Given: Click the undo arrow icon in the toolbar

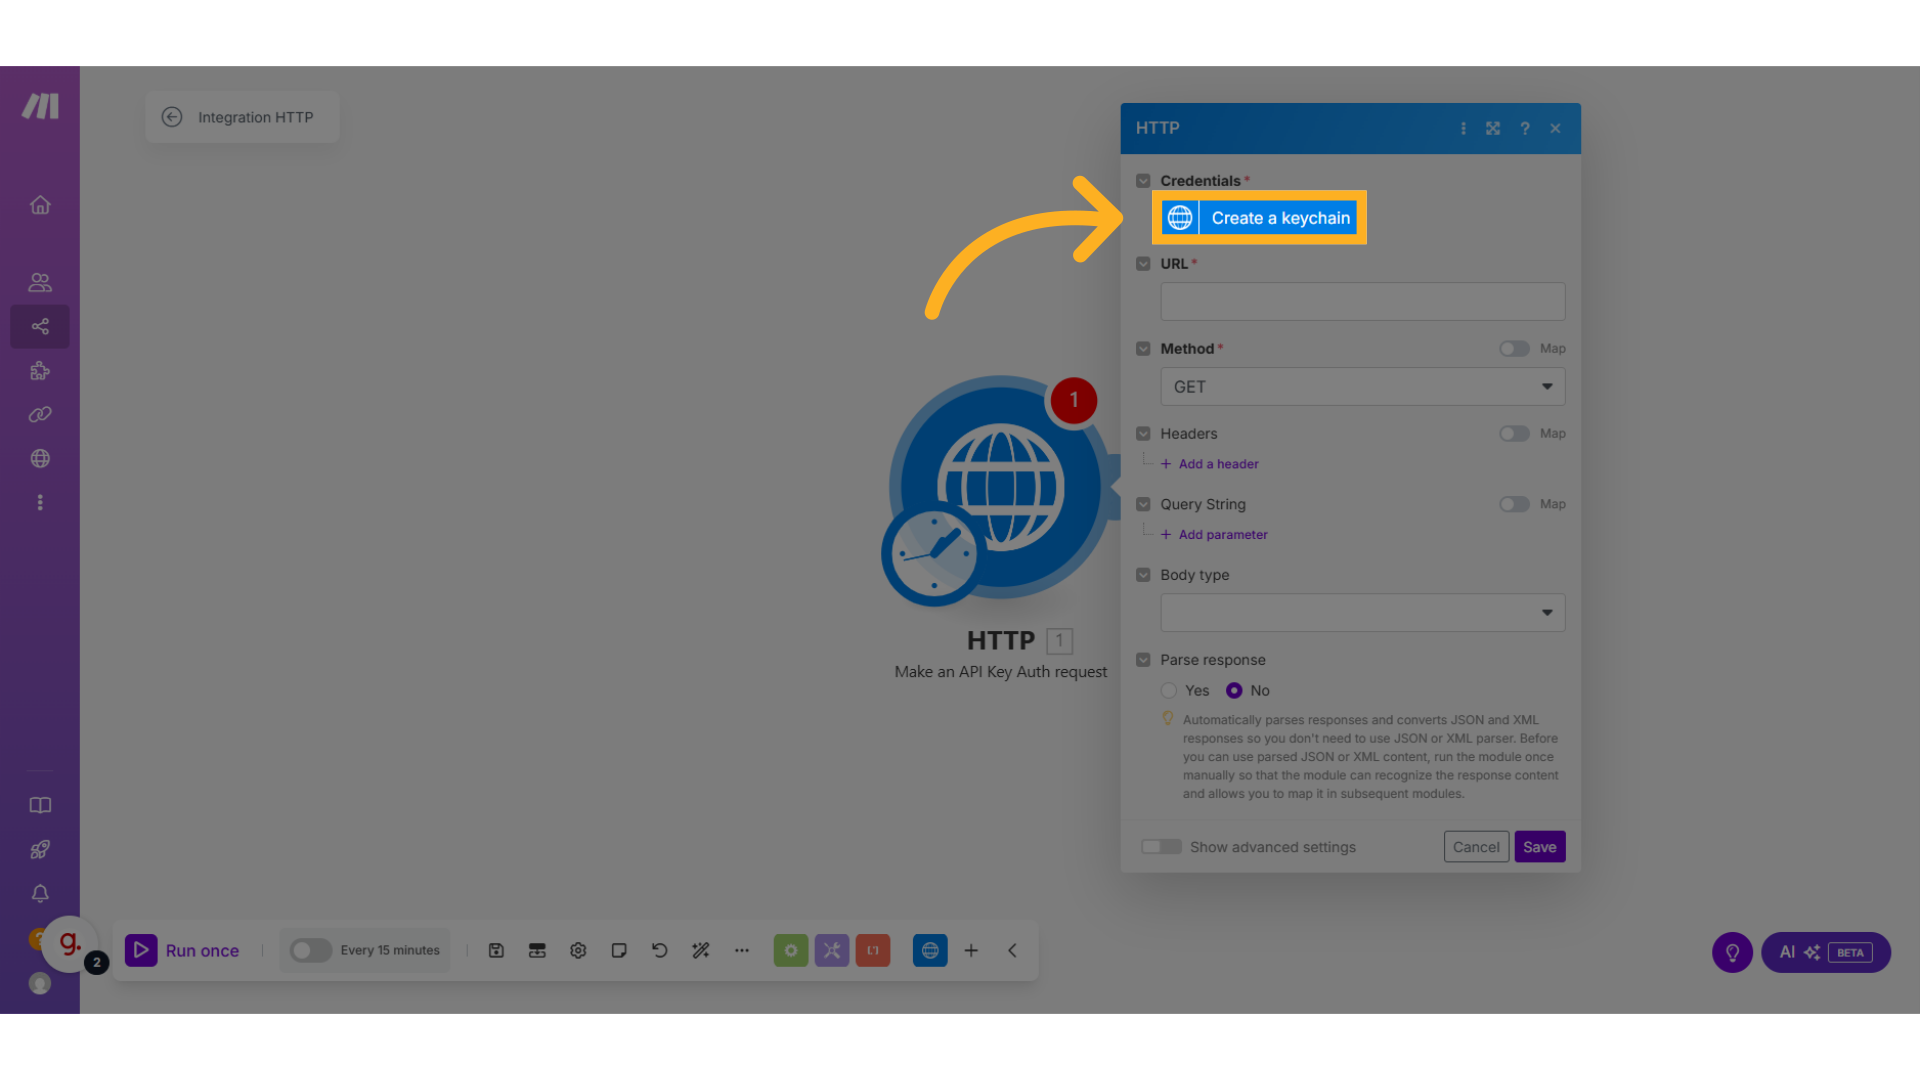Looking at the screenshot, I should 659,951.
